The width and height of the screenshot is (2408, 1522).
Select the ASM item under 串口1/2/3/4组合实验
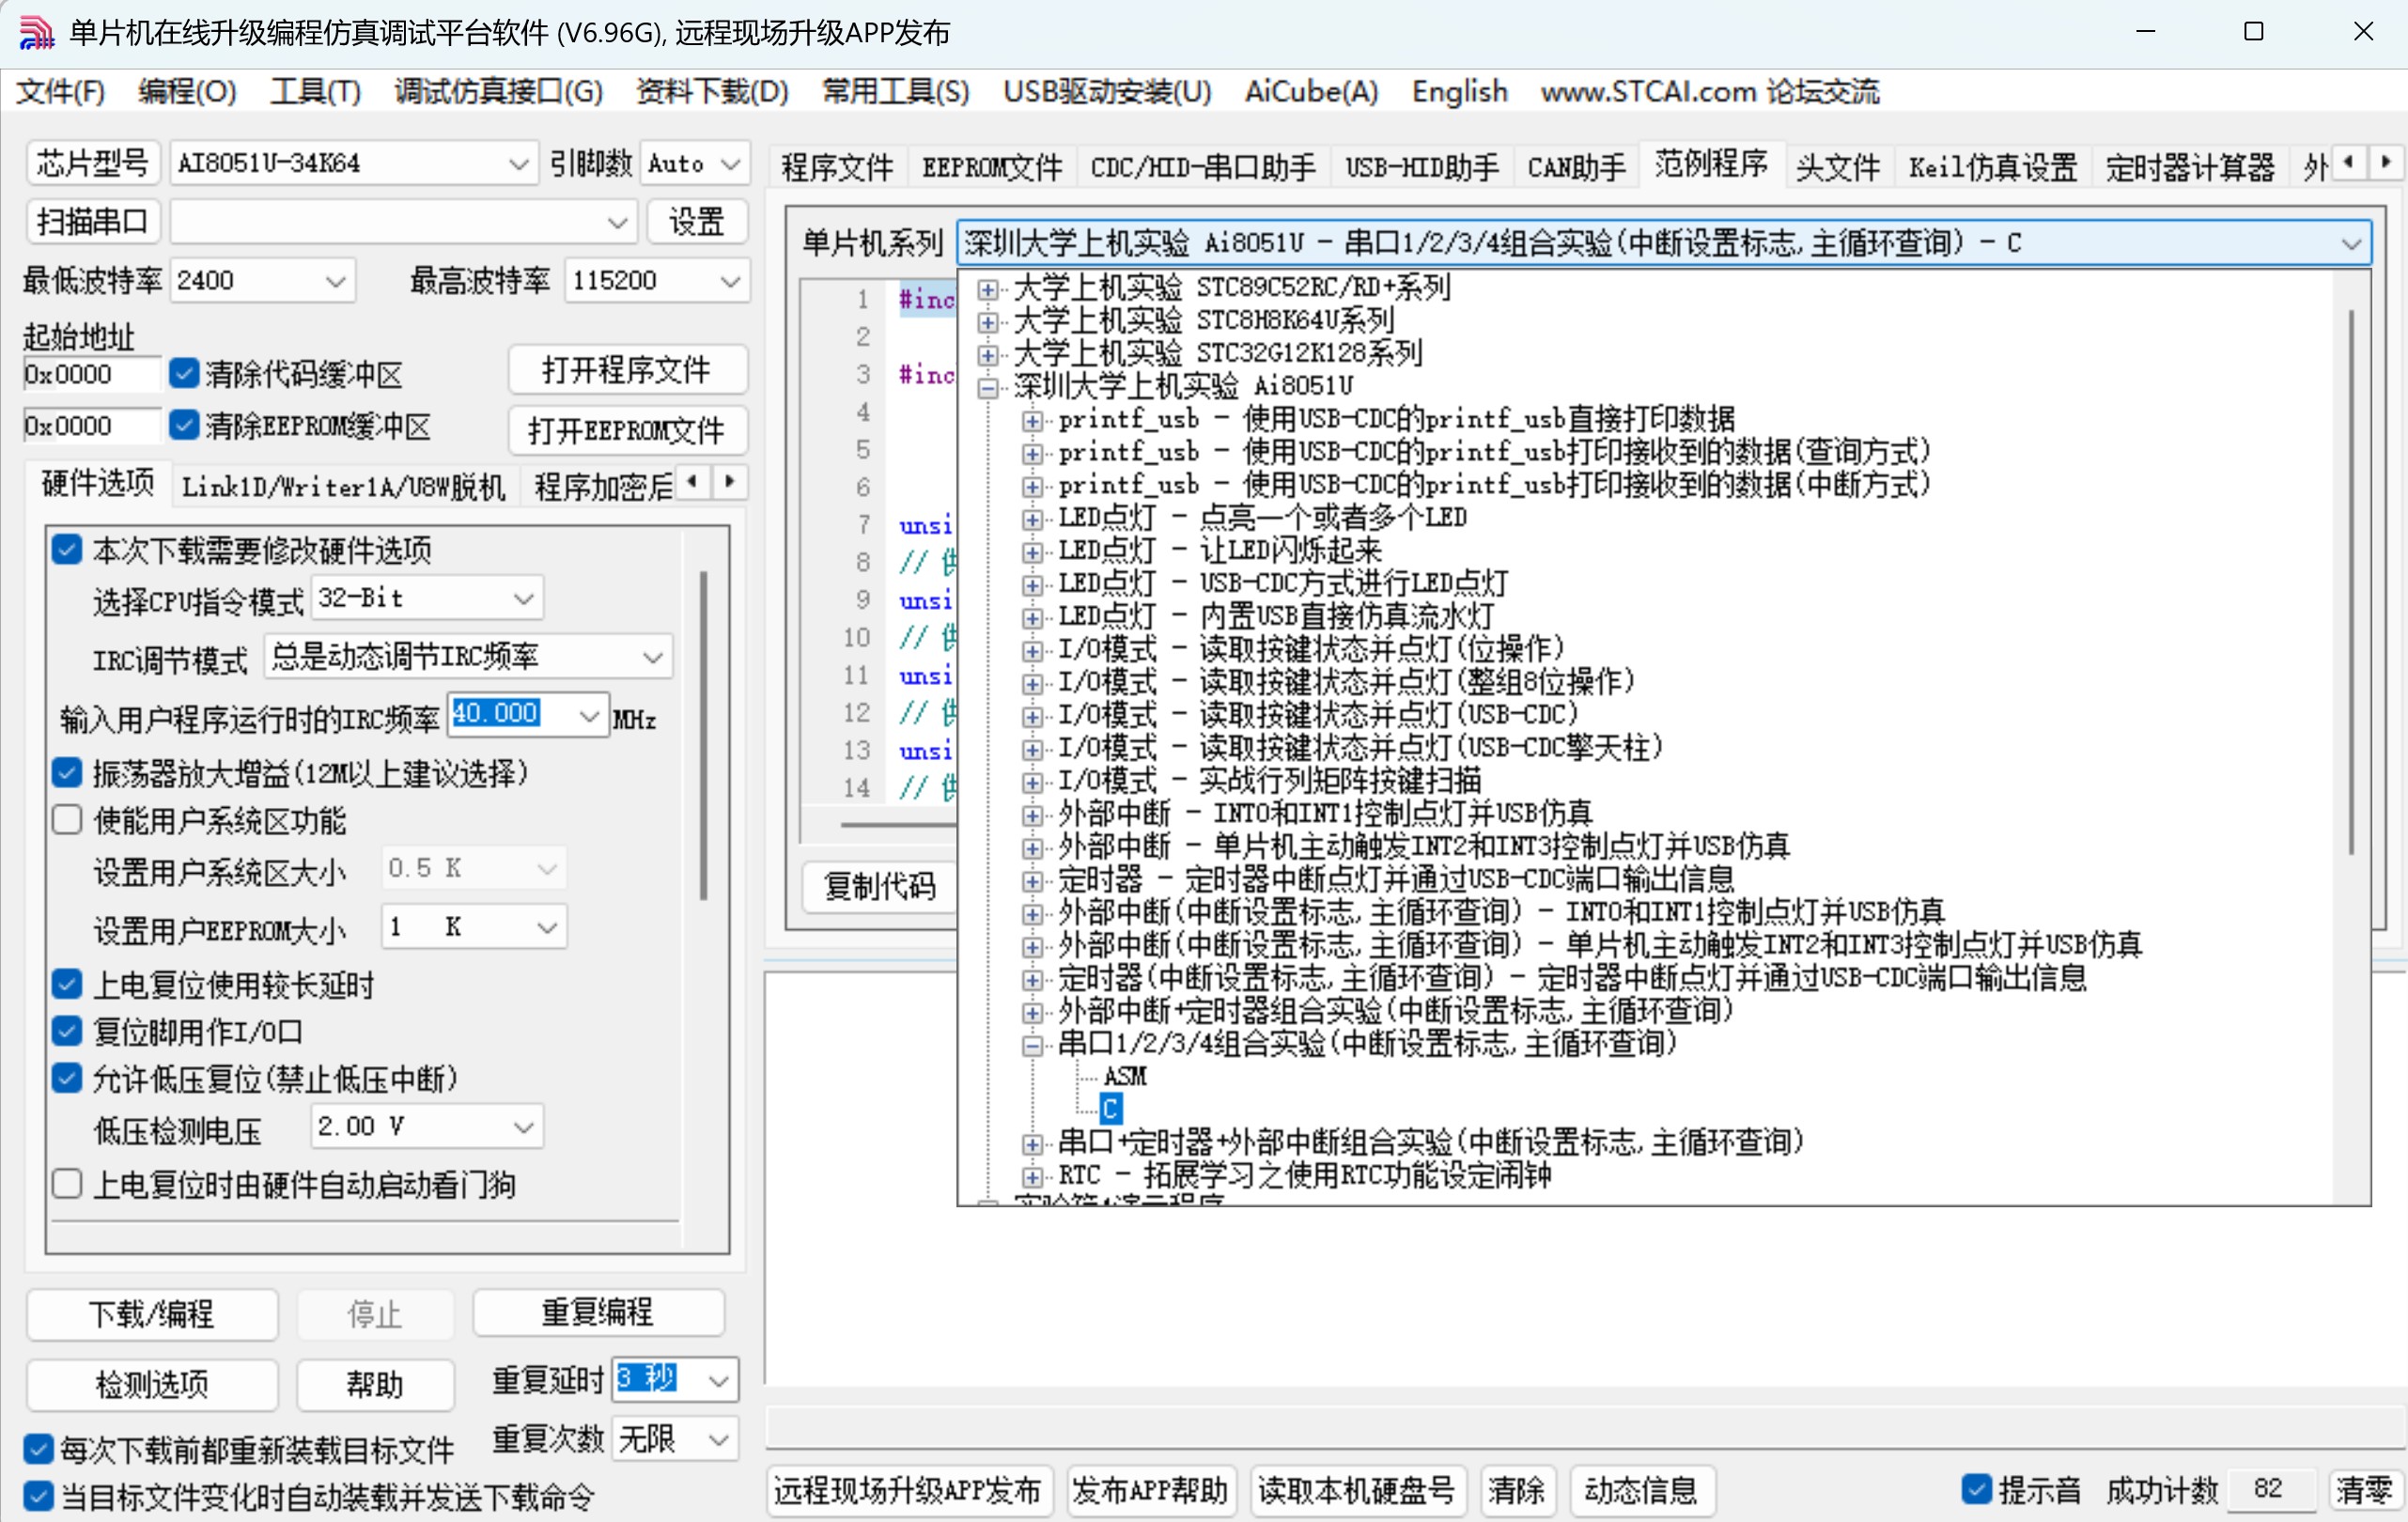(1124, 1076)
